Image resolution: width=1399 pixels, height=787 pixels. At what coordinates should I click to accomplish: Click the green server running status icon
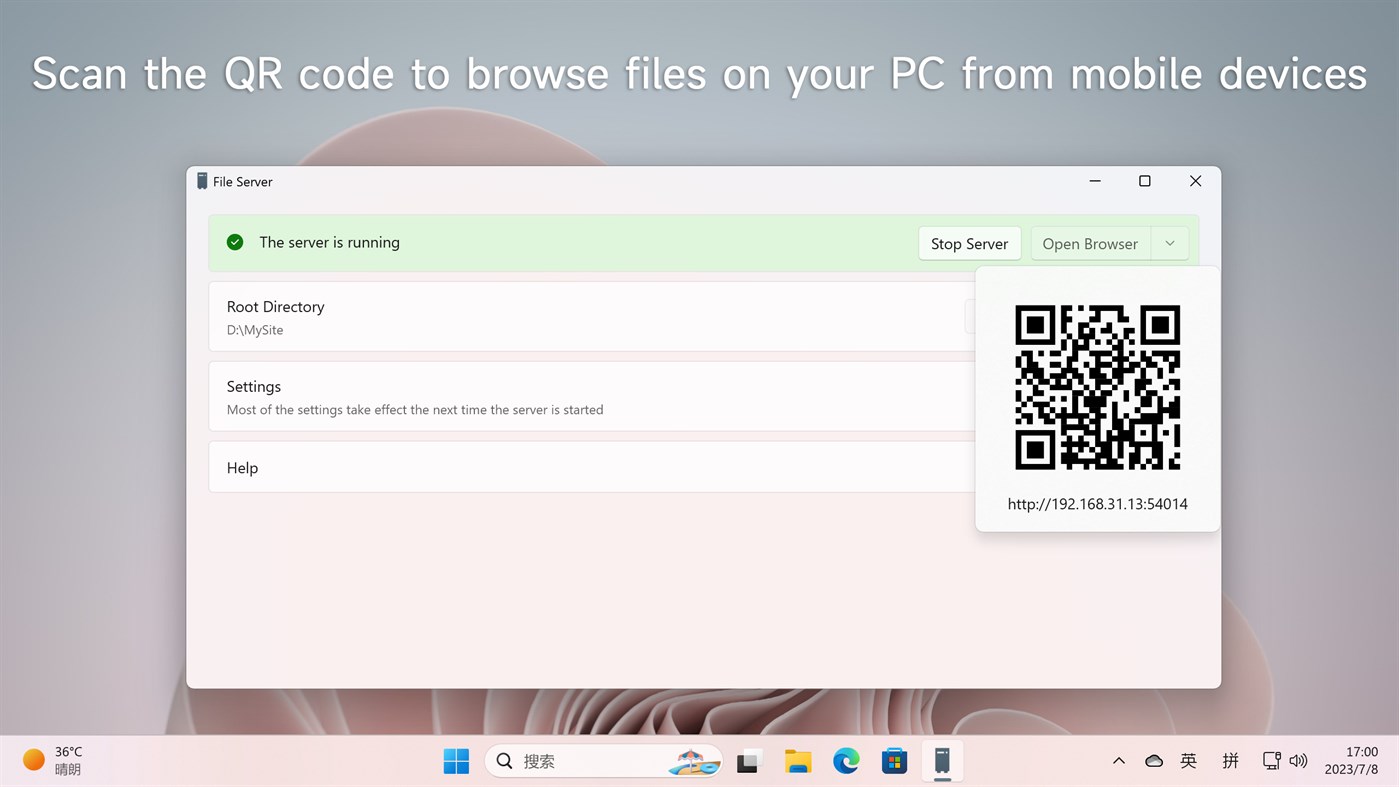(235, 242)
